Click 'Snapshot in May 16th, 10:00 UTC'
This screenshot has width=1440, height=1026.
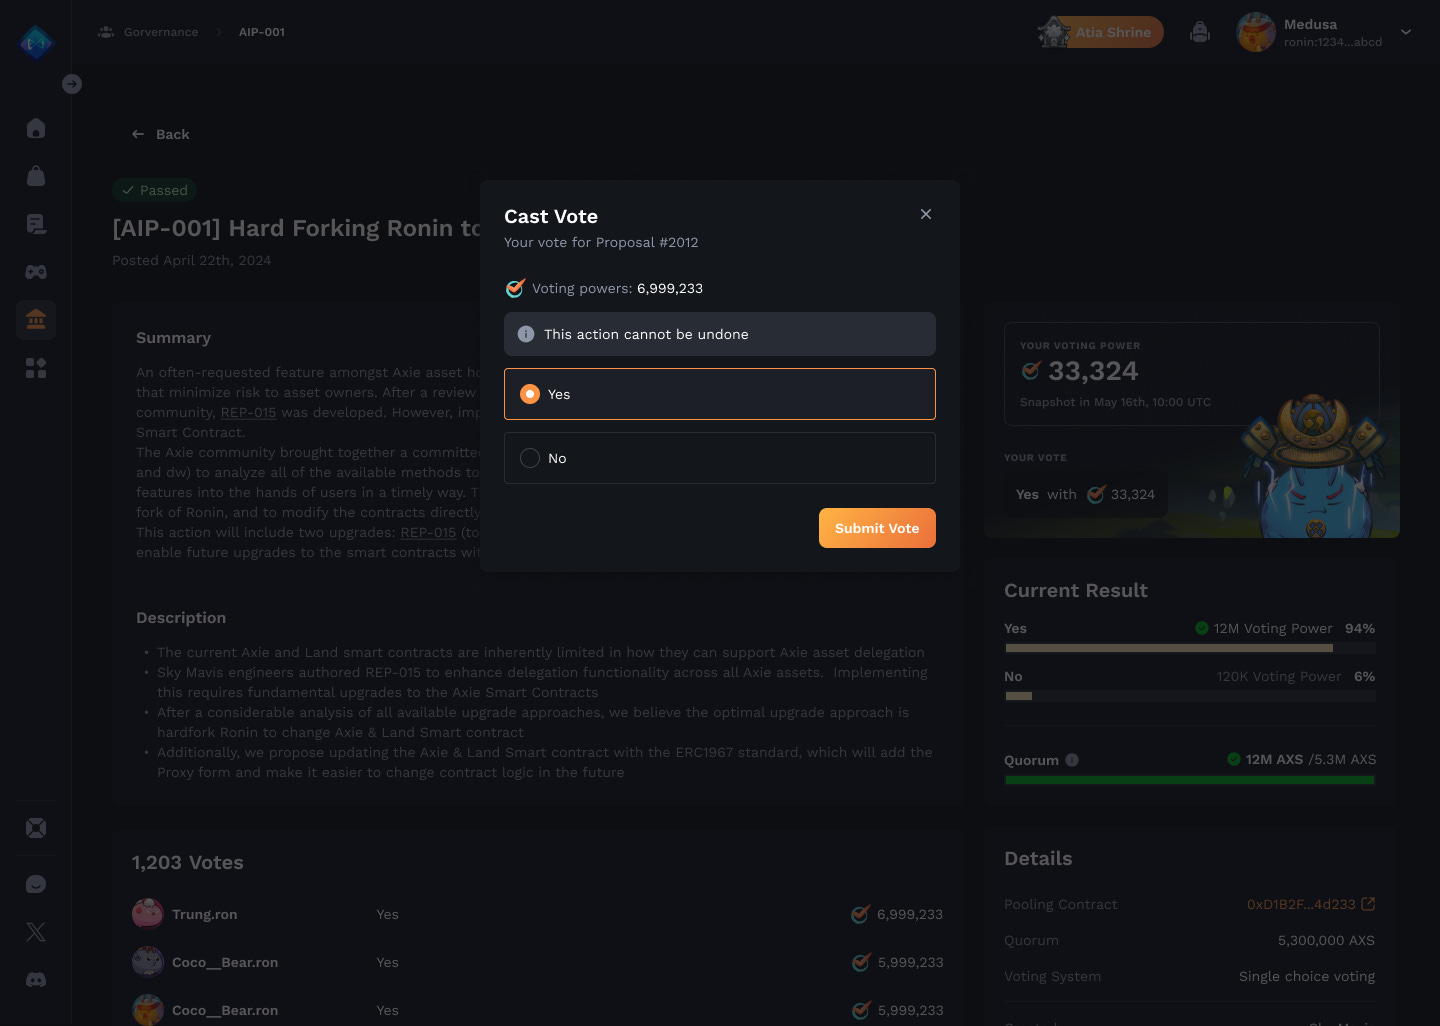1115,402
